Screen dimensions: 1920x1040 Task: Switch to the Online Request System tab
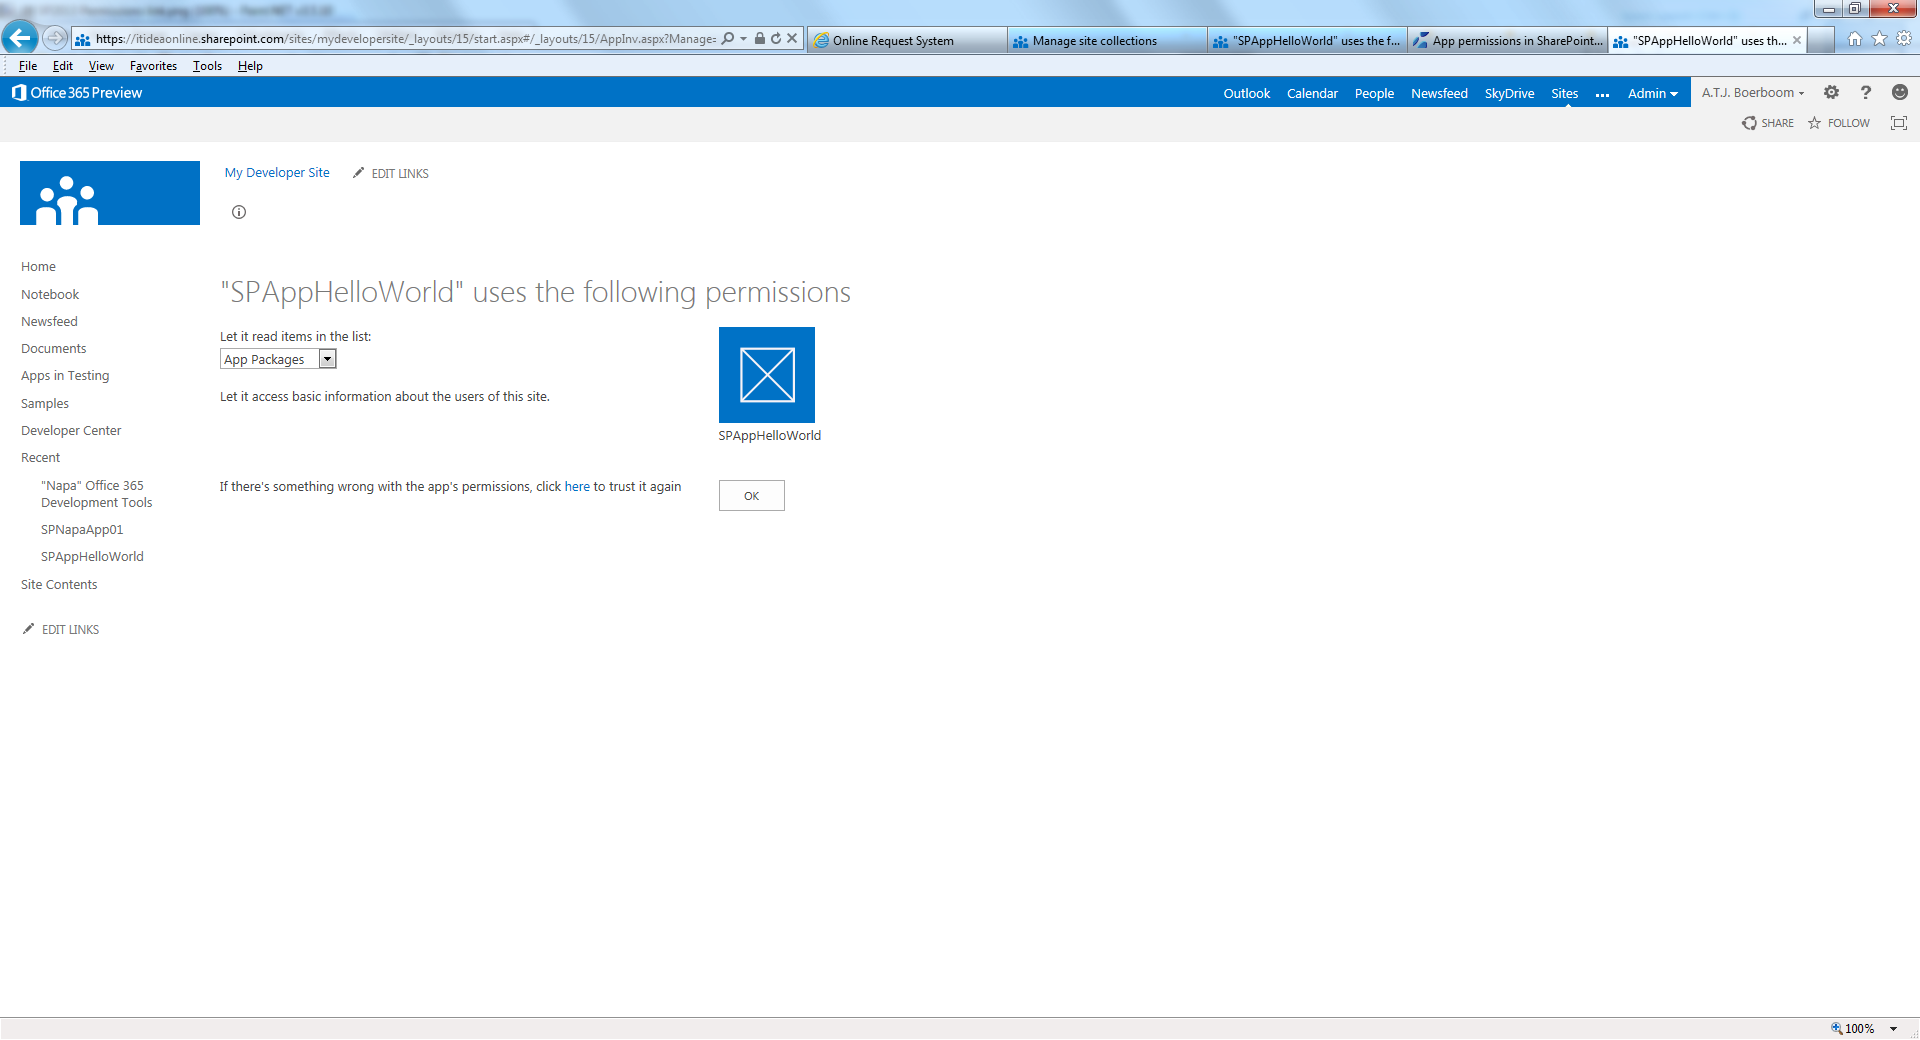(x=907, y=40)
